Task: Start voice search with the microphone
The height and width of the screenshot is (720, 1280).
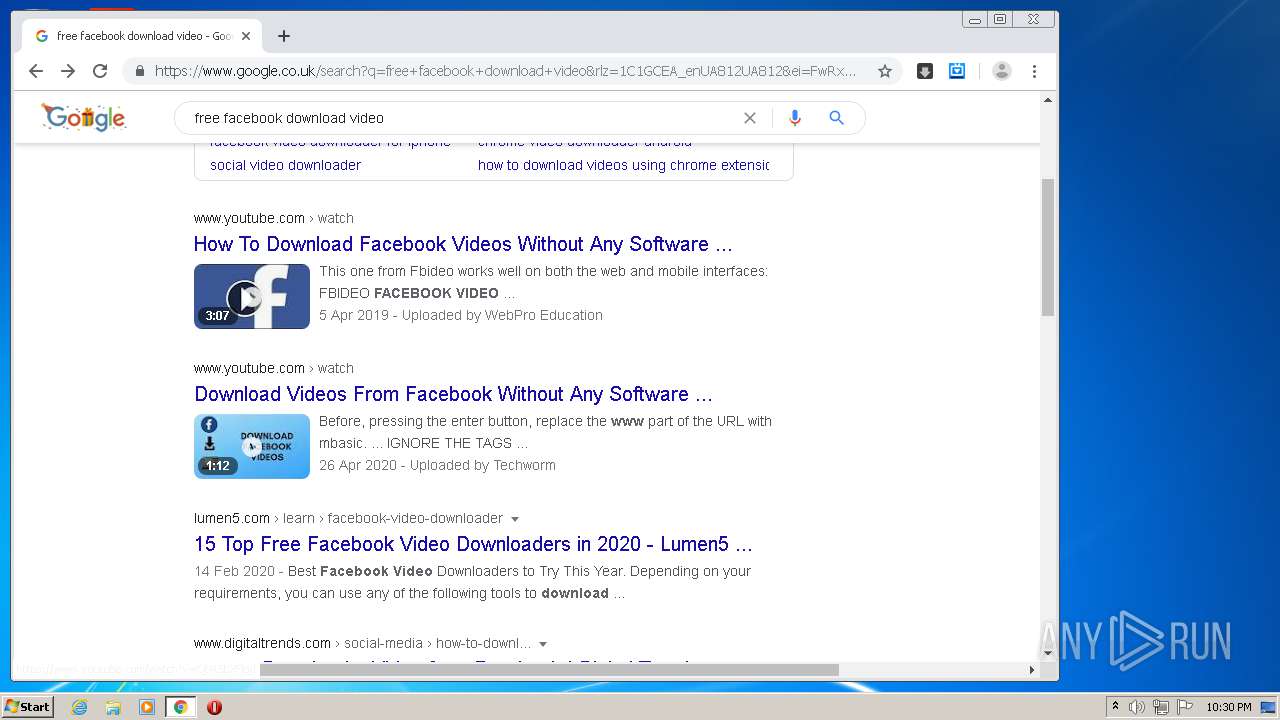Action: 795,118
